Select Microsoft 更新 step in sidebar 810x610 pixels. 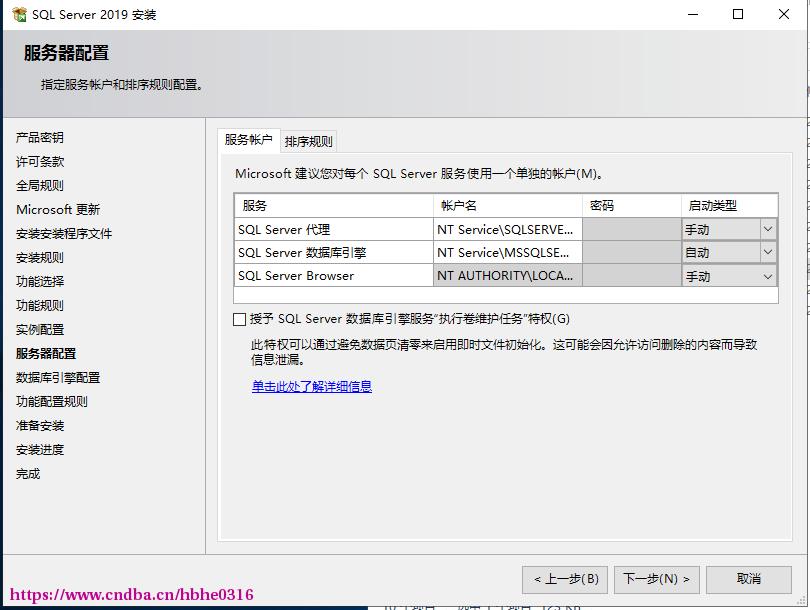tap(58, 210)
